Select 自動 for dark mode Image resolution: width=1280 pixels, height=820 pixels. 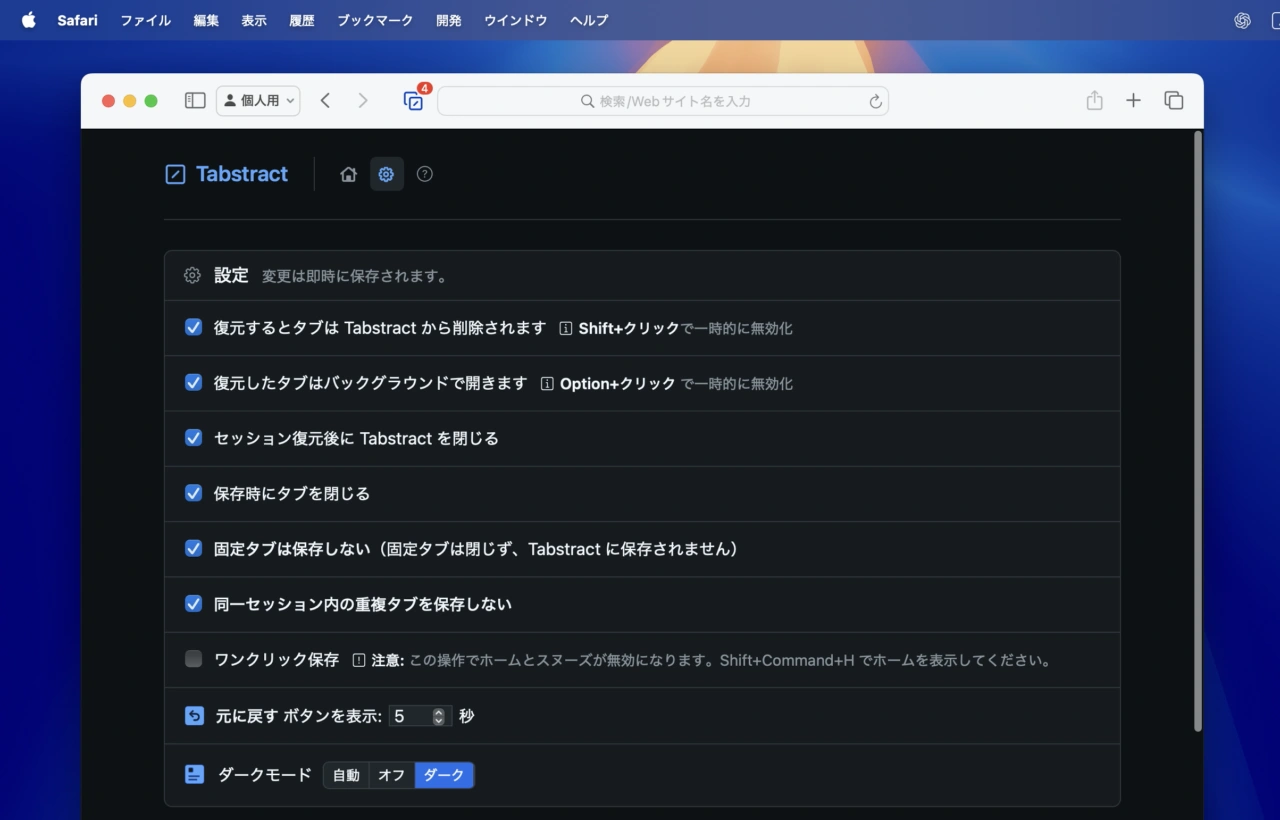tap(346, 774)
